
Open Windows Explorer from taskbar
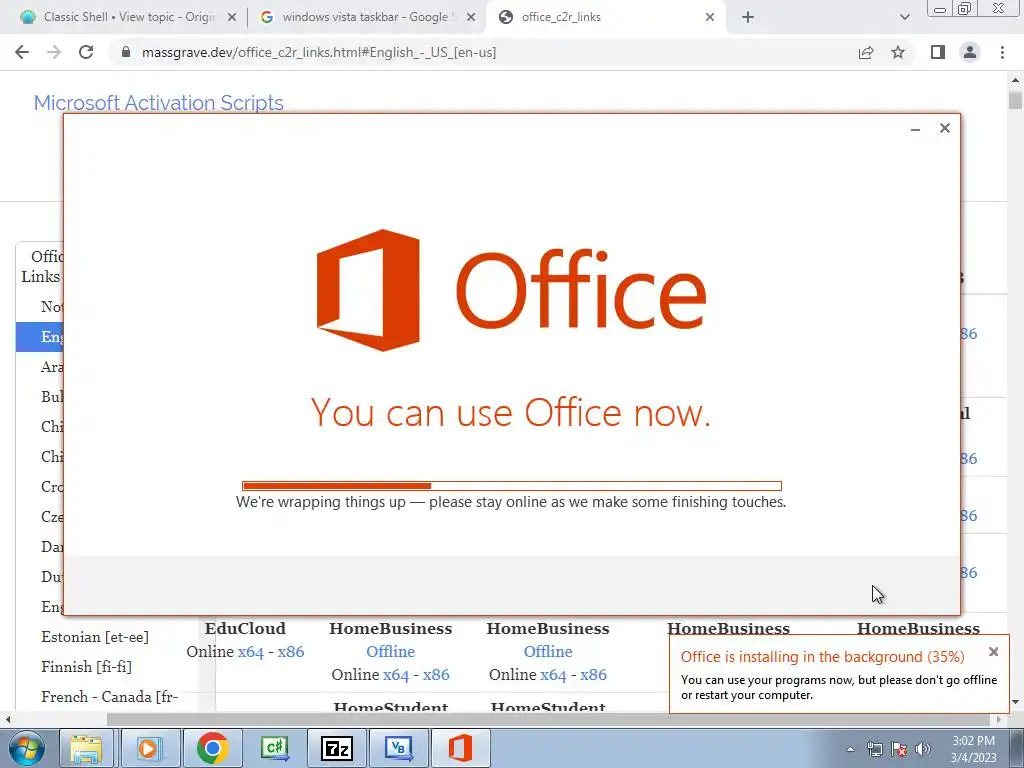86,748
